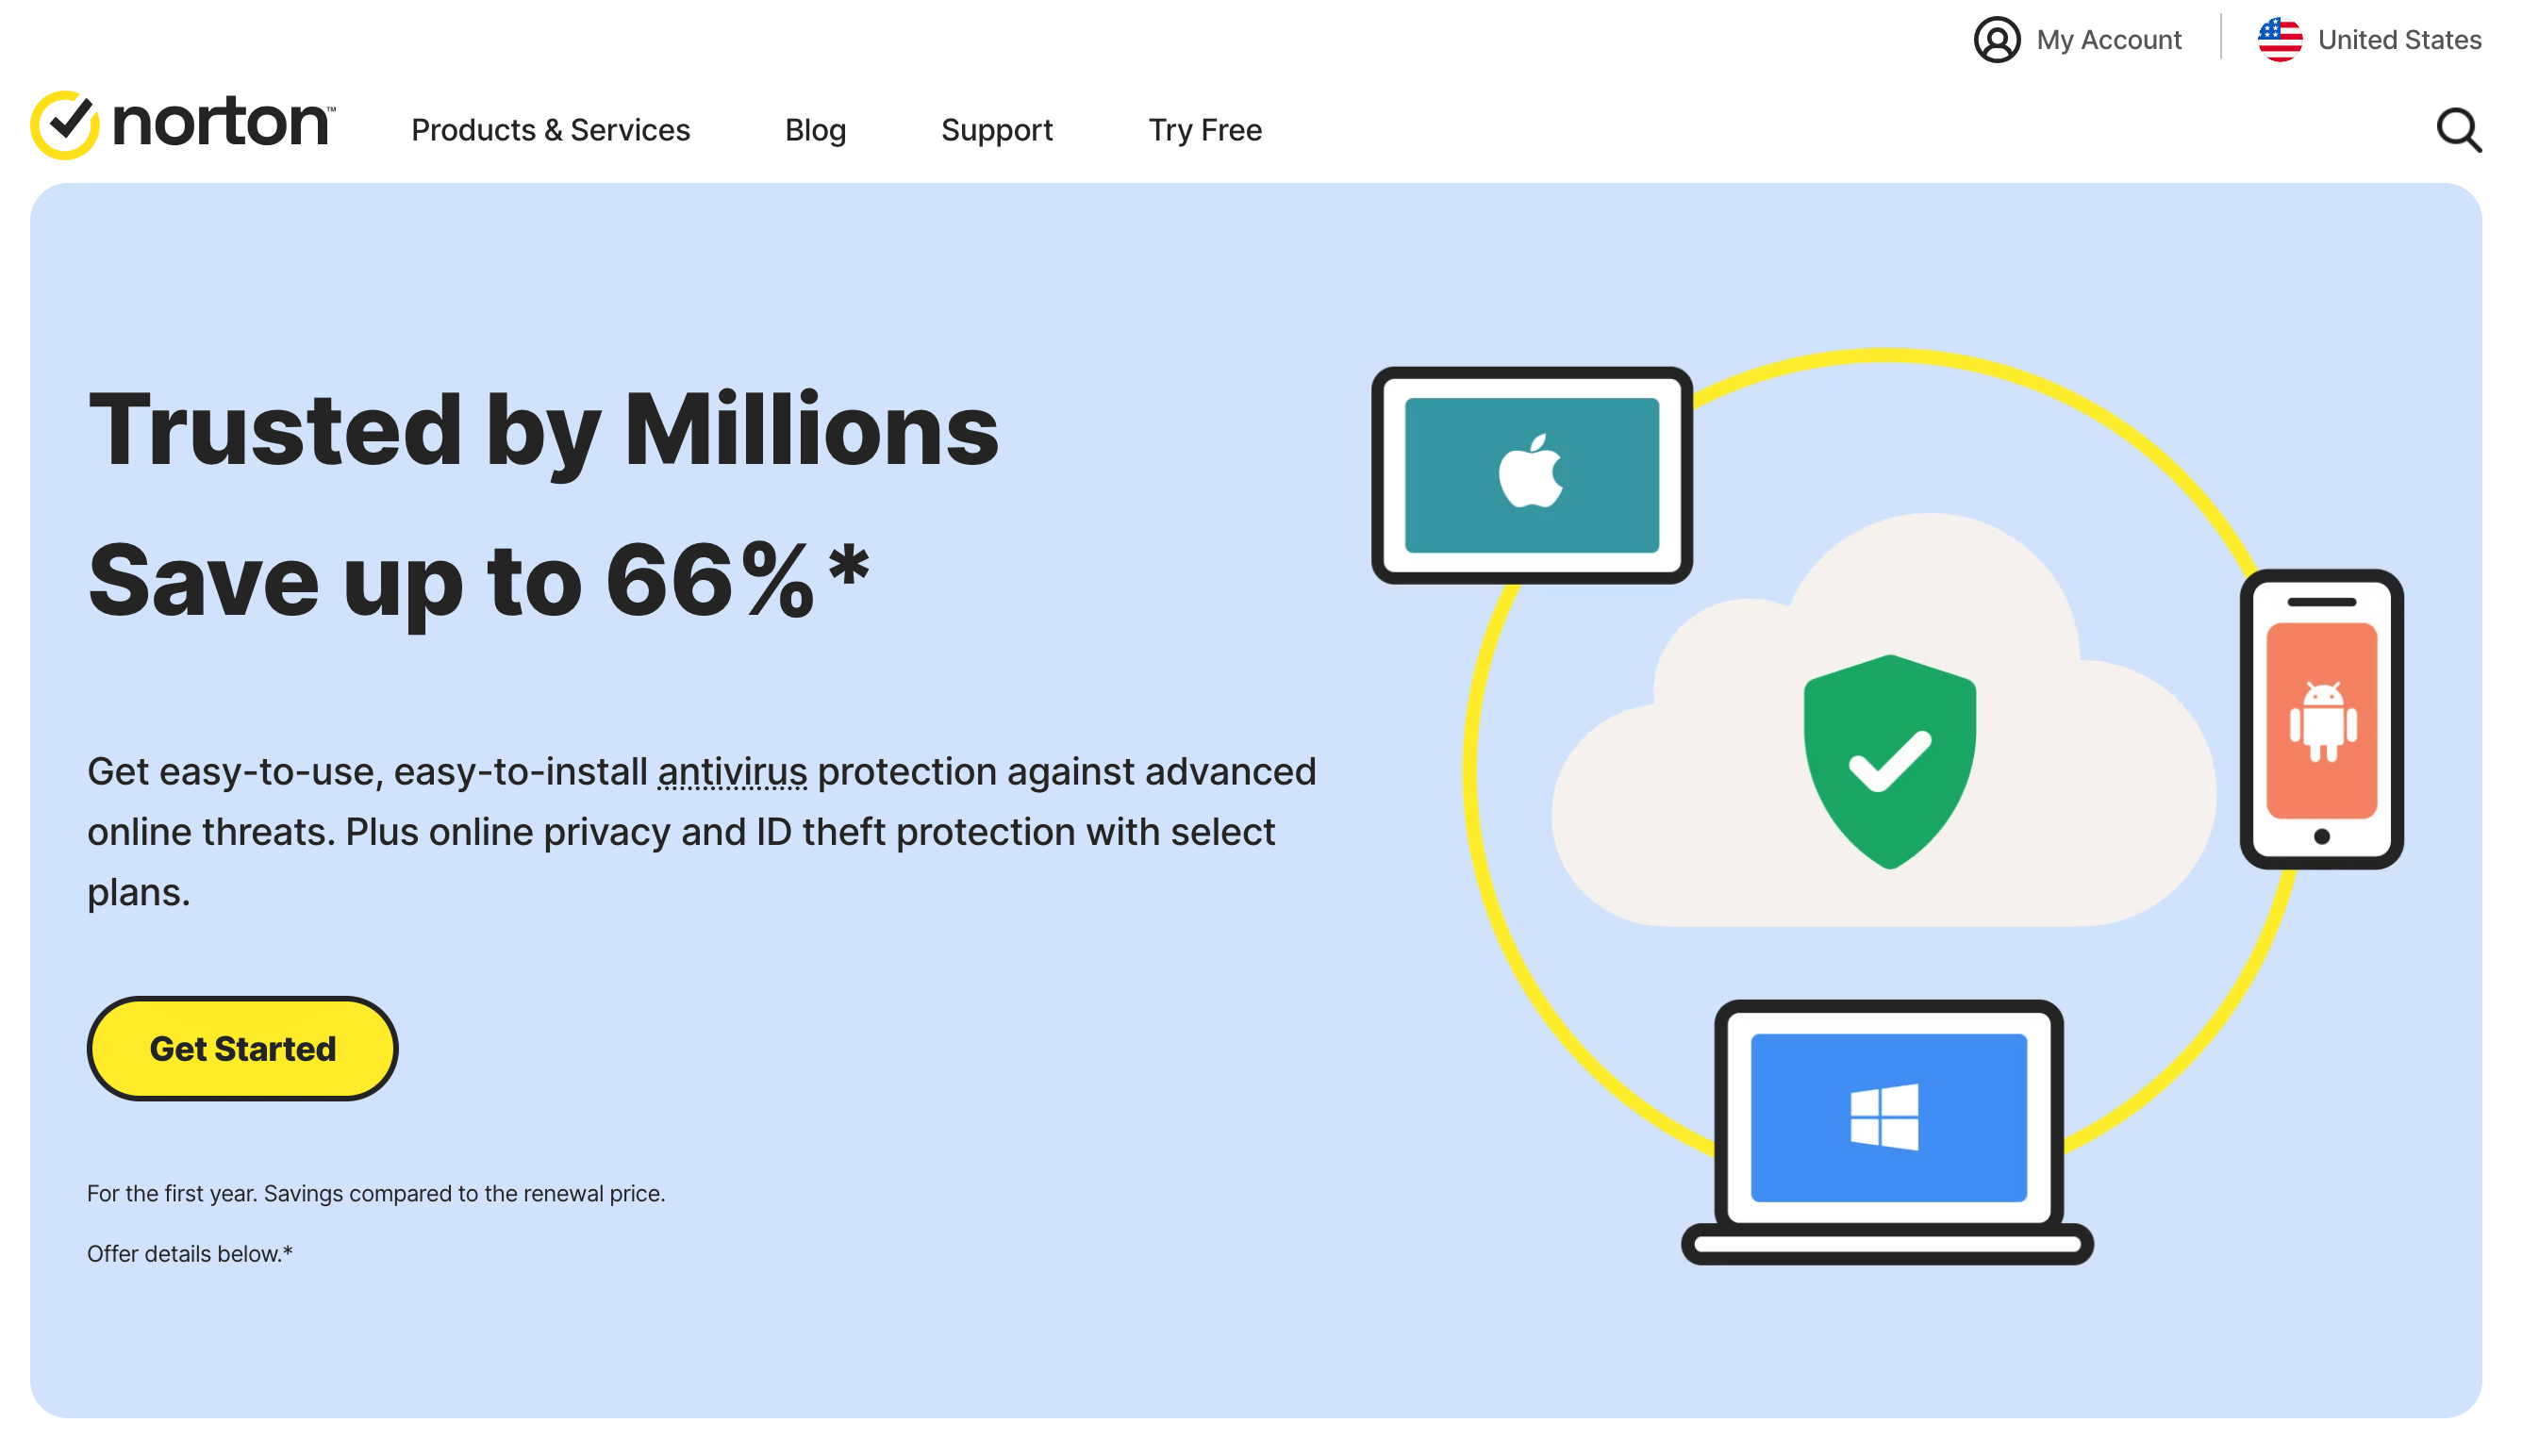Click the Get Started button
2522x1456 pixels.
coord(243,1048)
